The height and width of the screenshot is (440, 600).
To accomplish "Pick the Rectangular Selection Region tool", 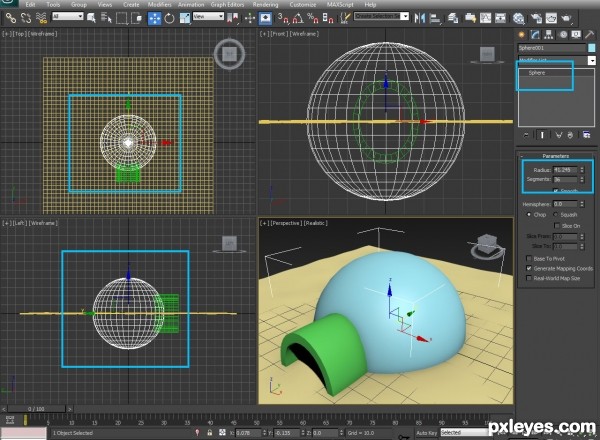I will [121, 18].
